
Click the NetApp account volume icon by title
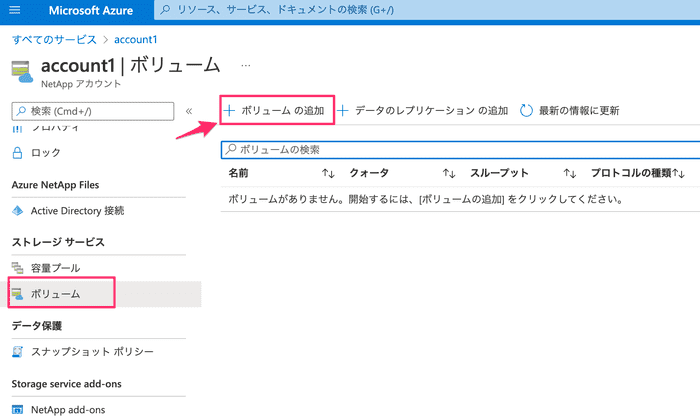click(22, 71)
